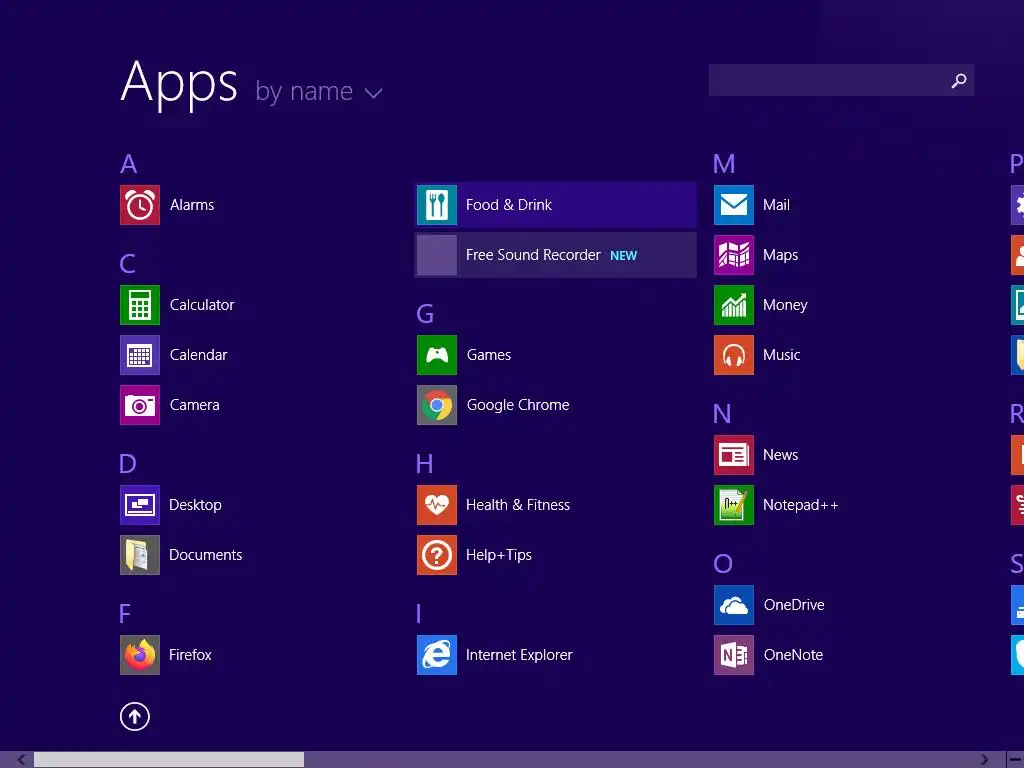The width and height of the screenshot is (1024, 768).
Task: Click the 'Food & Drink' label
Action: pyautogui.click(x=509, y=205)
